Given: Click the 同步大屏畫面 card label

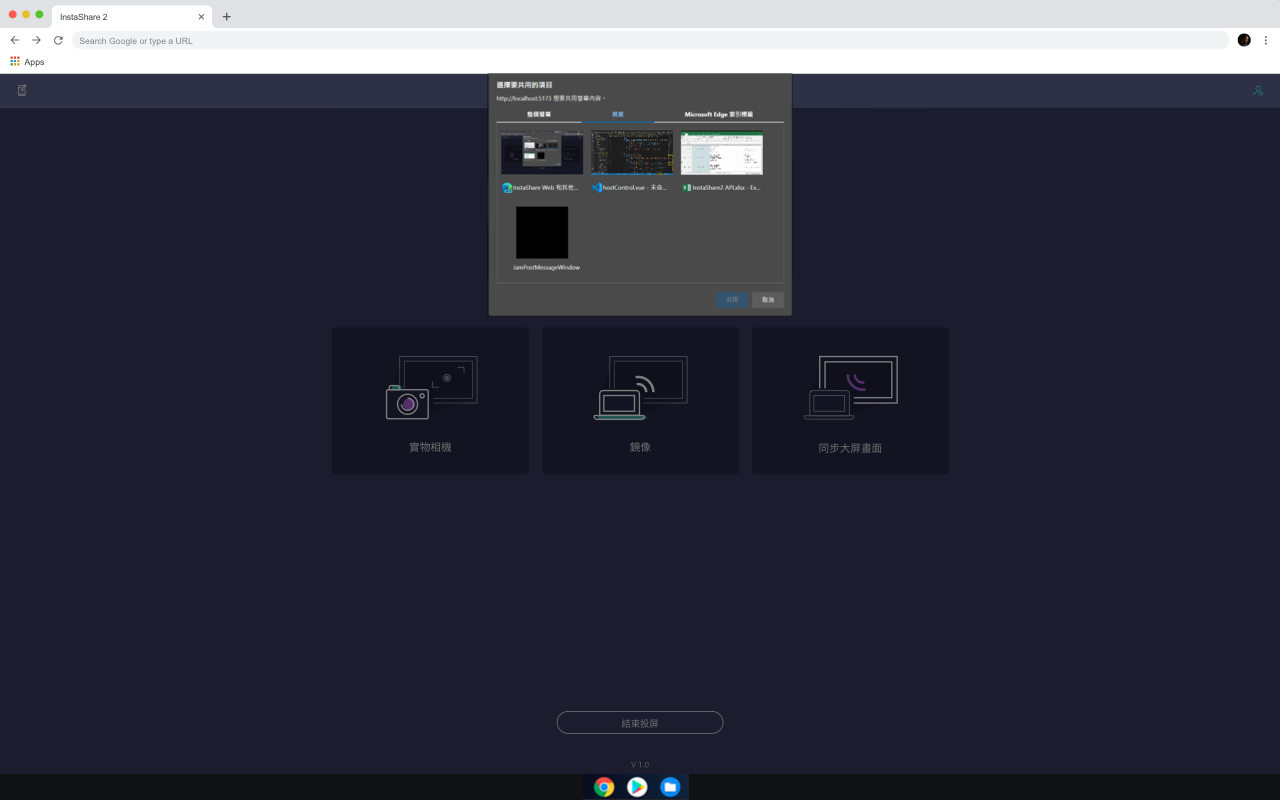Looking at the screenshot, I should [x=850, y=448].
